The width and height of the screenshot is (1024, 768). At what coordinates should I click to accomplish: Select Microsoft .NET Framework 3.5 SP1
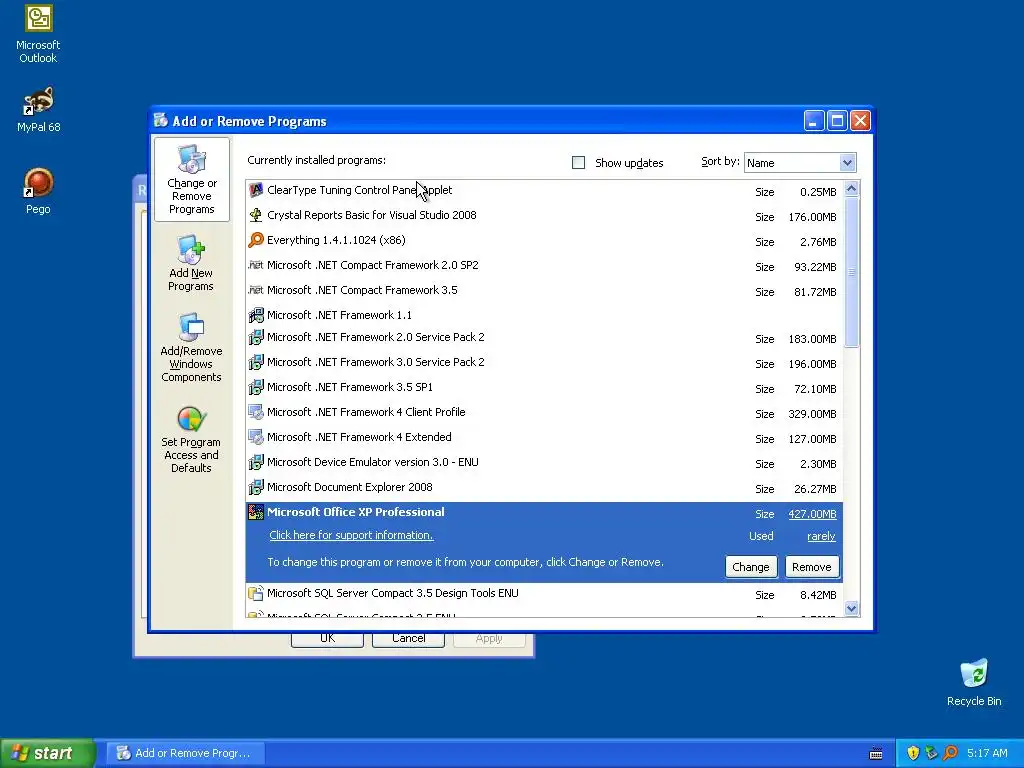point(544,387)
